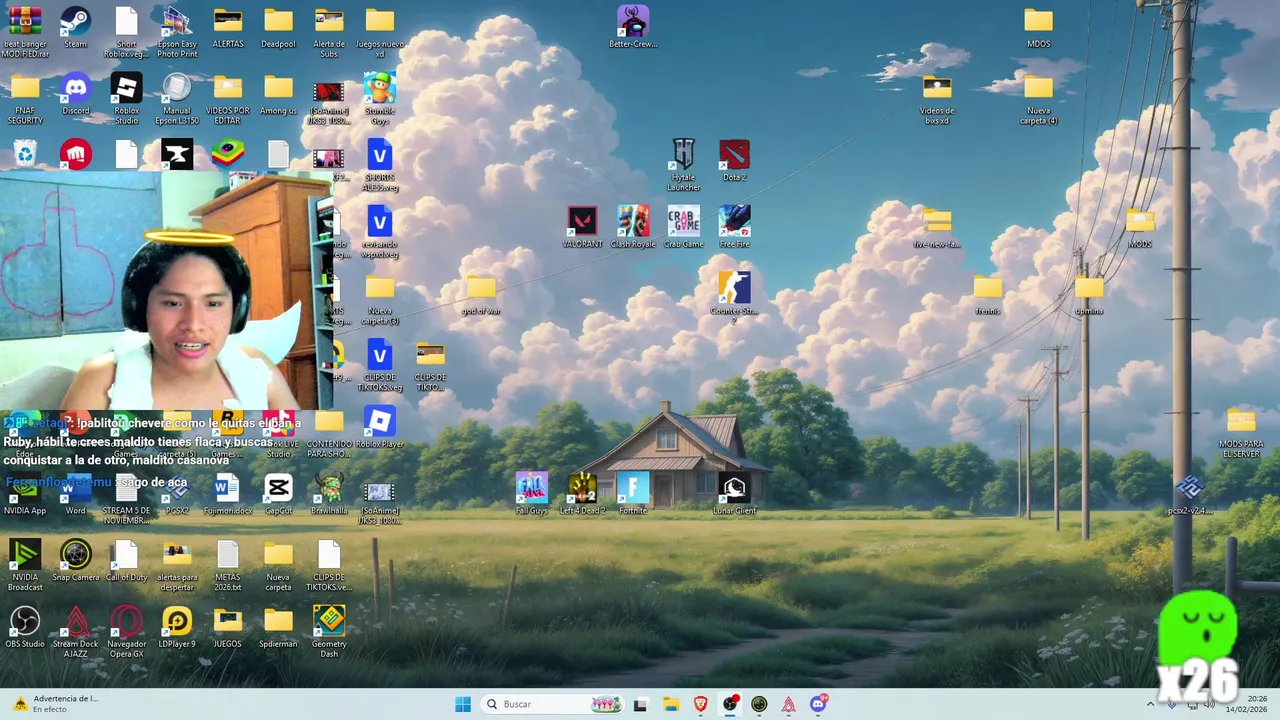Open Fujimori.docx Word document
Image resolution: width=1280 pixels, height=720 pixels.
(x=227, y=494)
